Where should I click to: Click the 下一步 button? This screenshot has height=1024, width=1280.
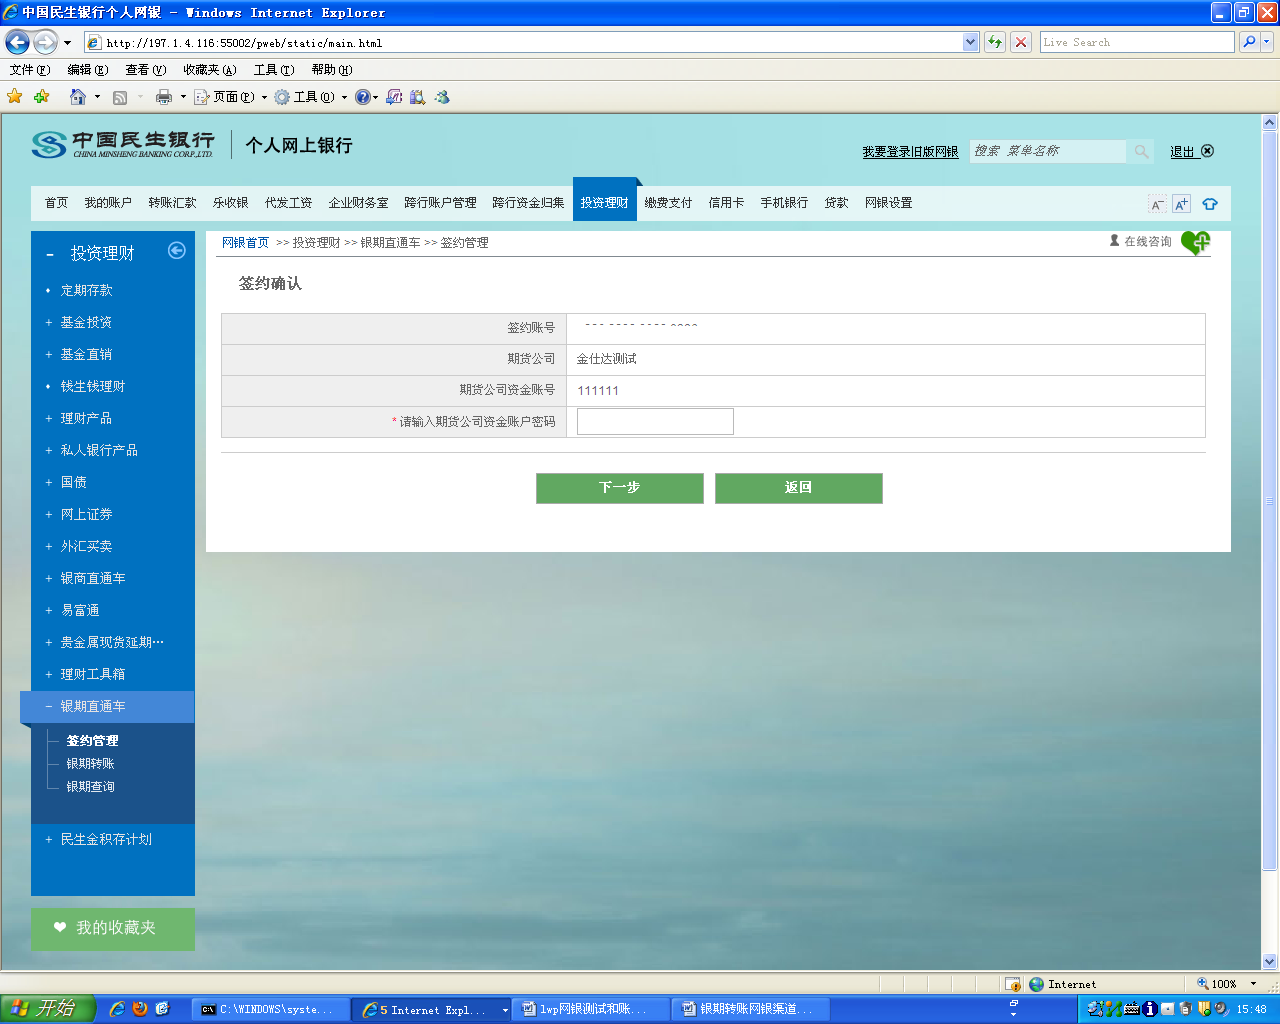[620, 488]
